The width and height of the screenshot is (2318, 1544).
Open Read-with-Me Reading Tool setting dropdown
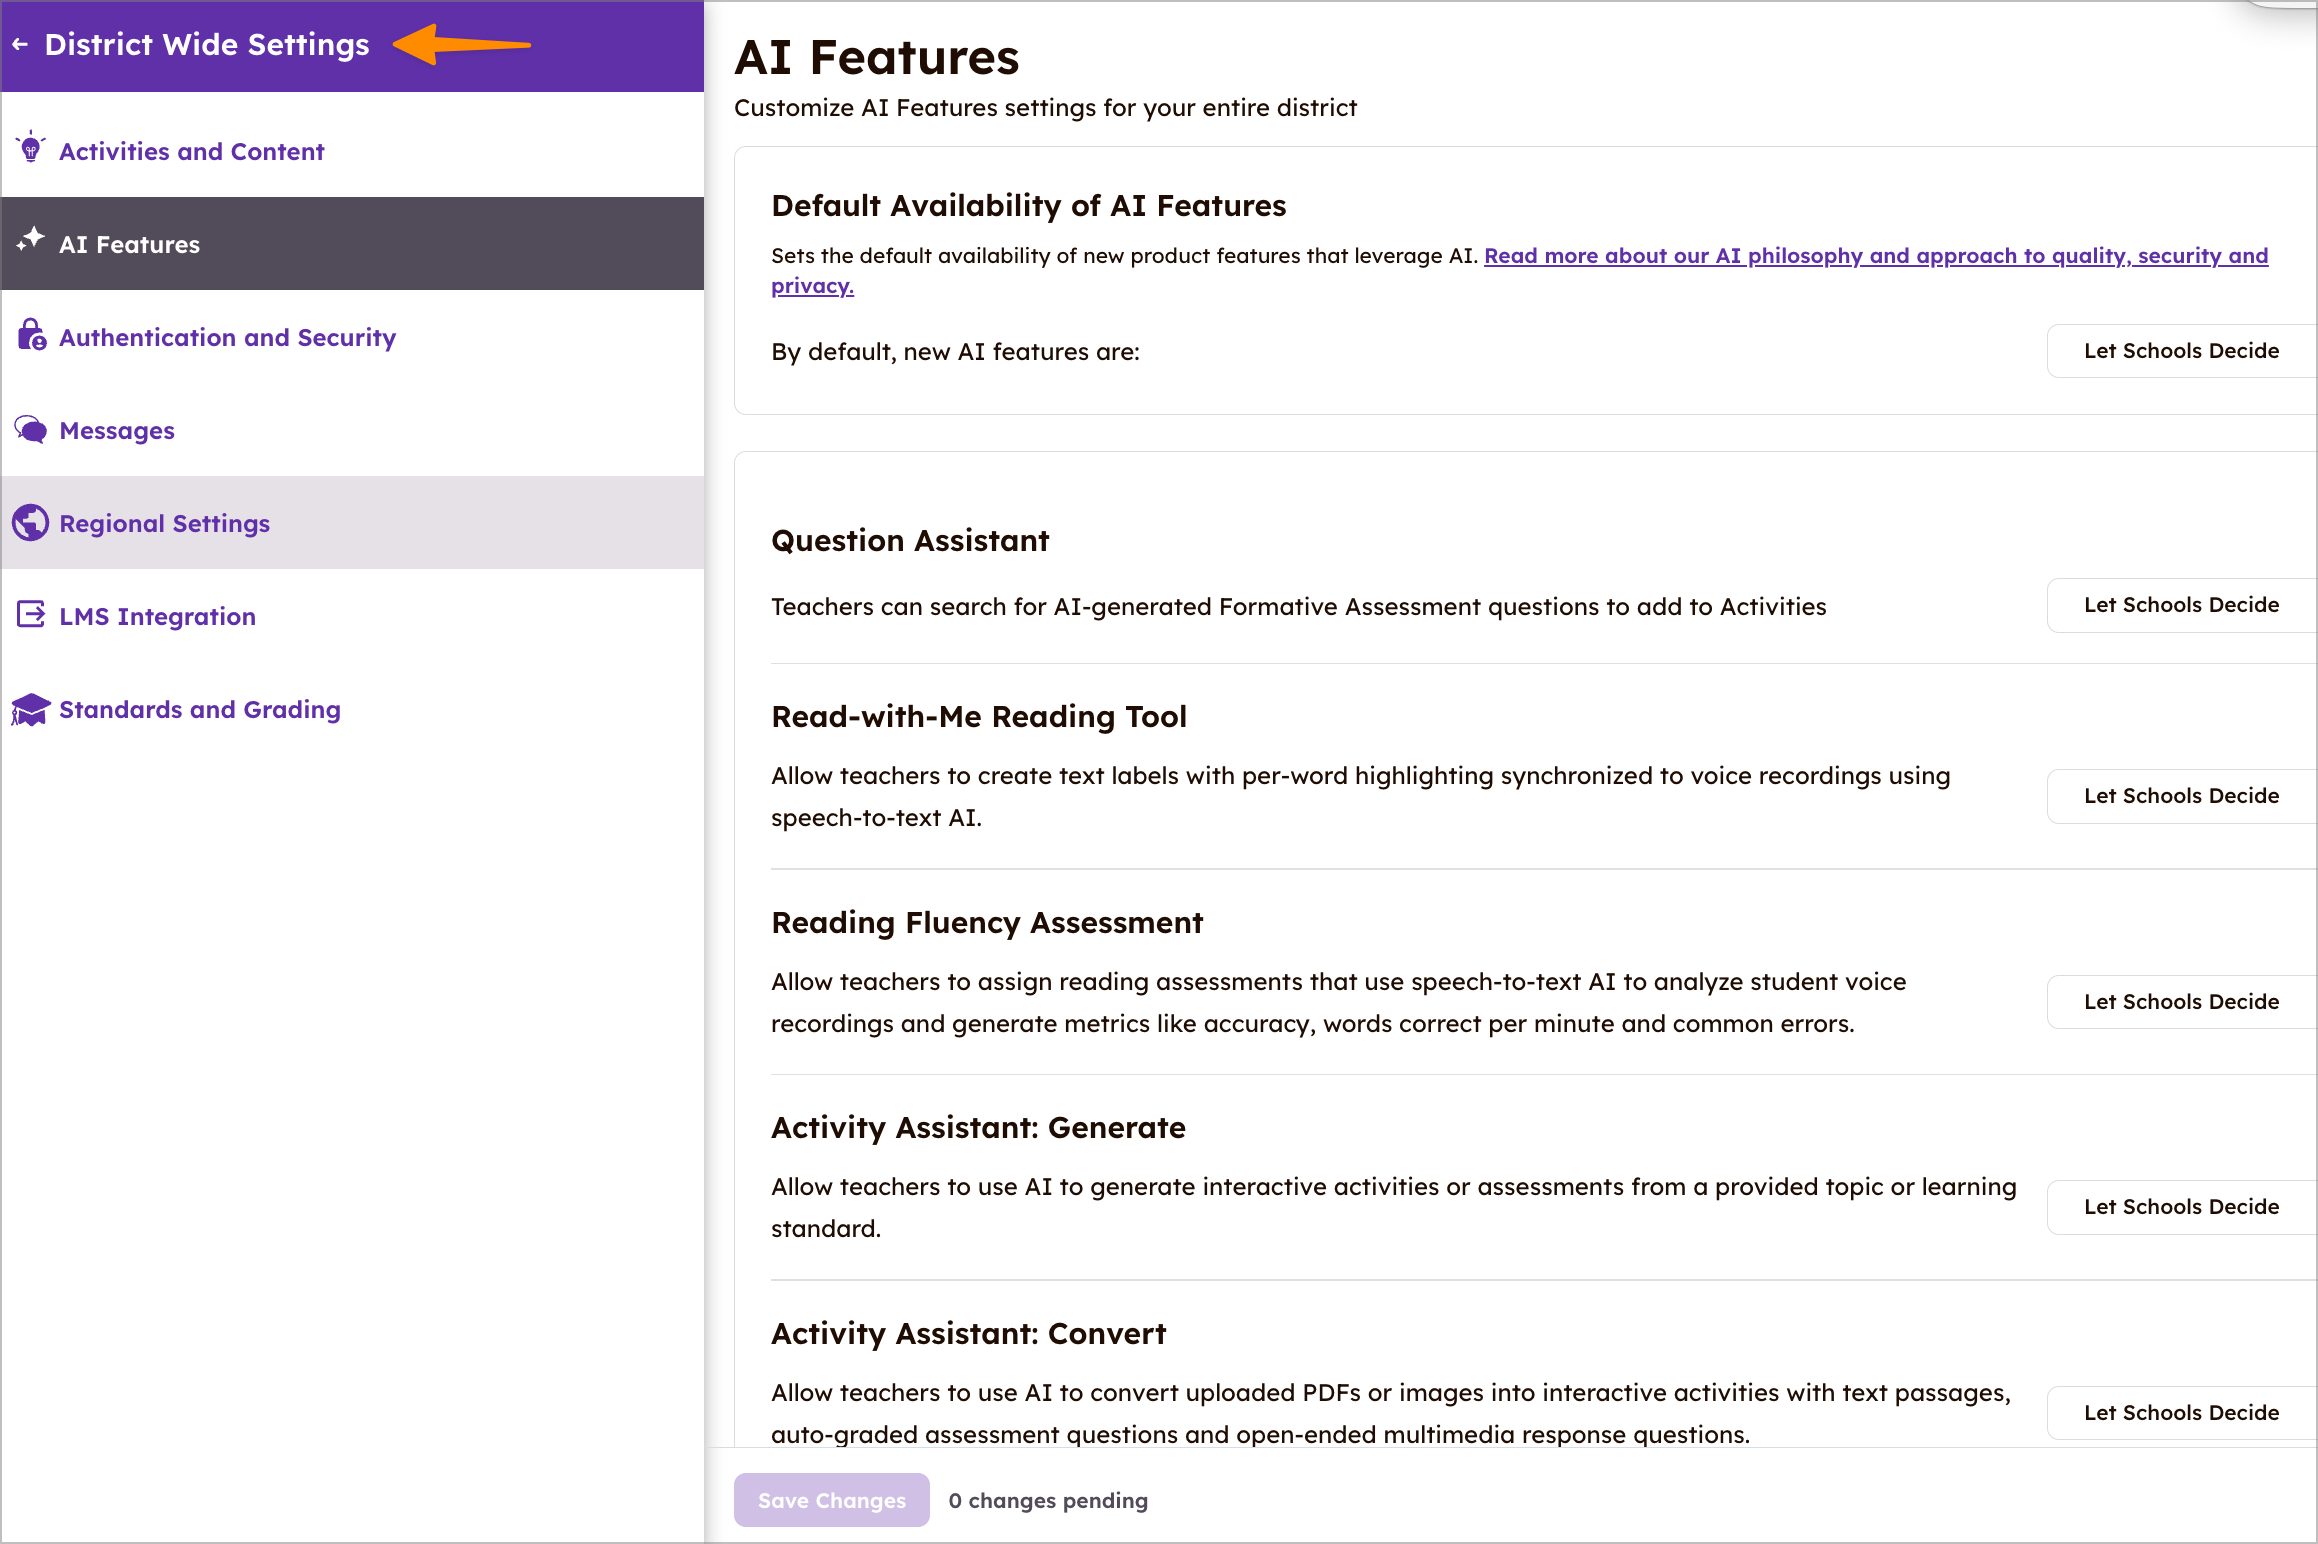2180,796
